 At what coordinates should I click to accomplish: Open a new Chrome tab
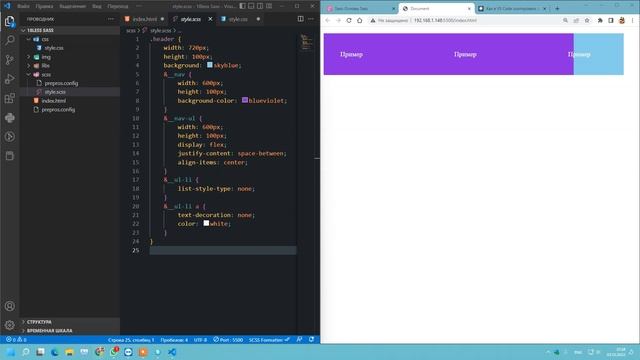coord(557,8)
